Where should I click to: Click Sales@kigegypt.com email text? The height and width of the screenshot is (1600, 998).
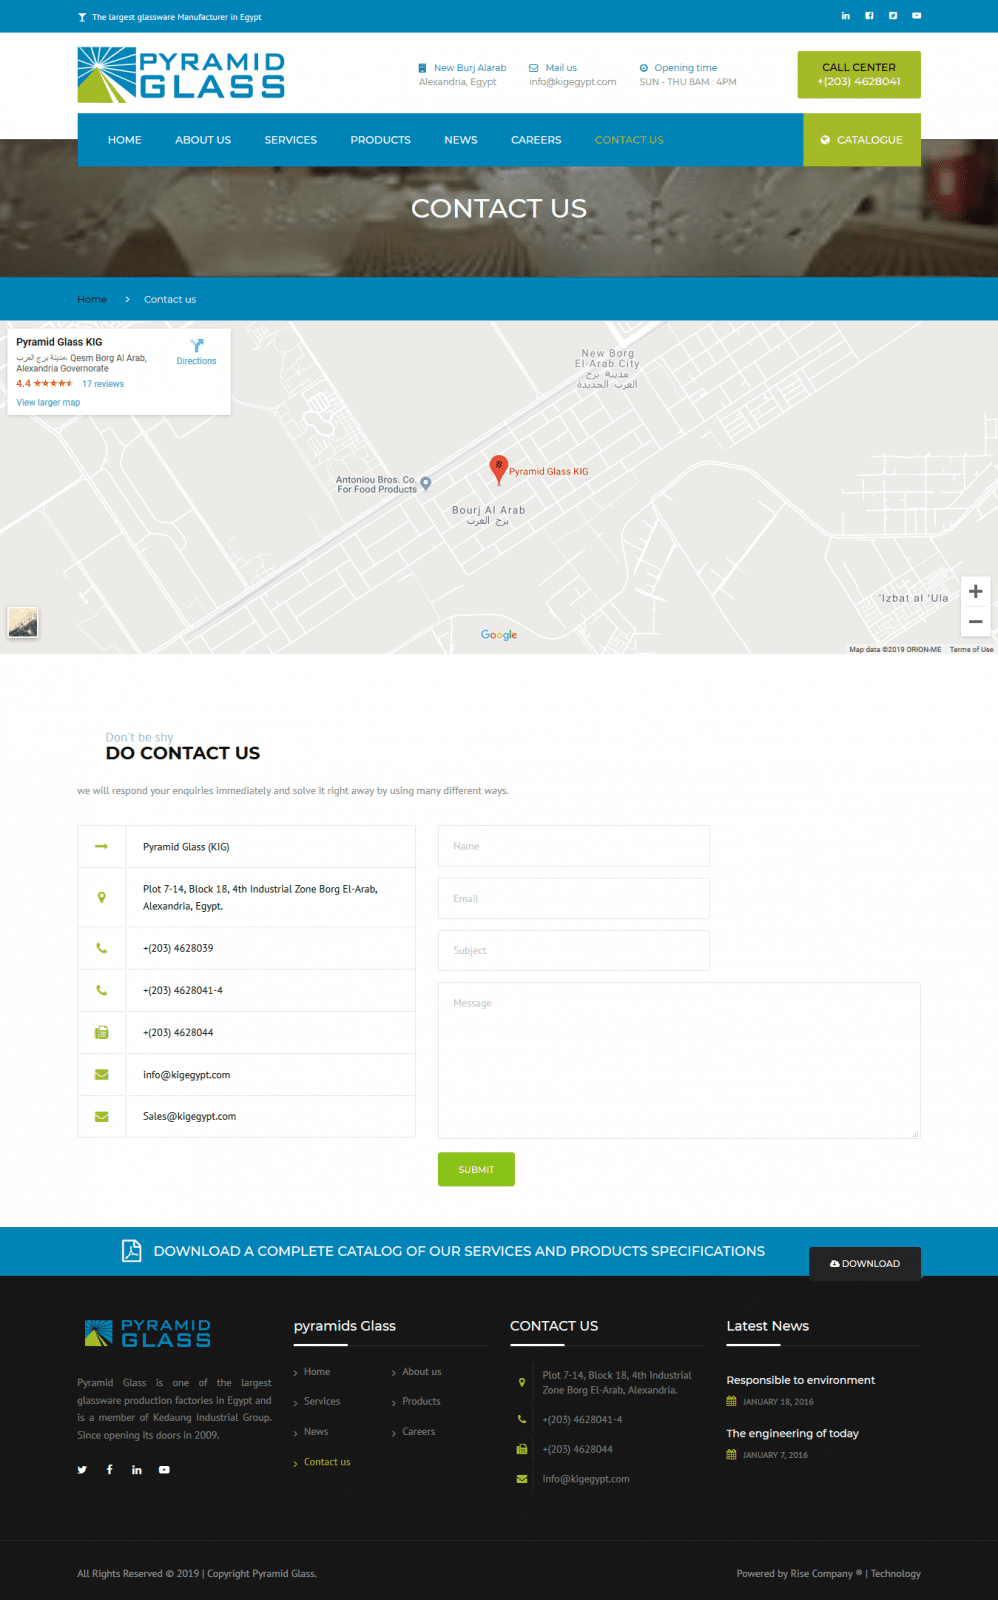(x=189, y=1116)
